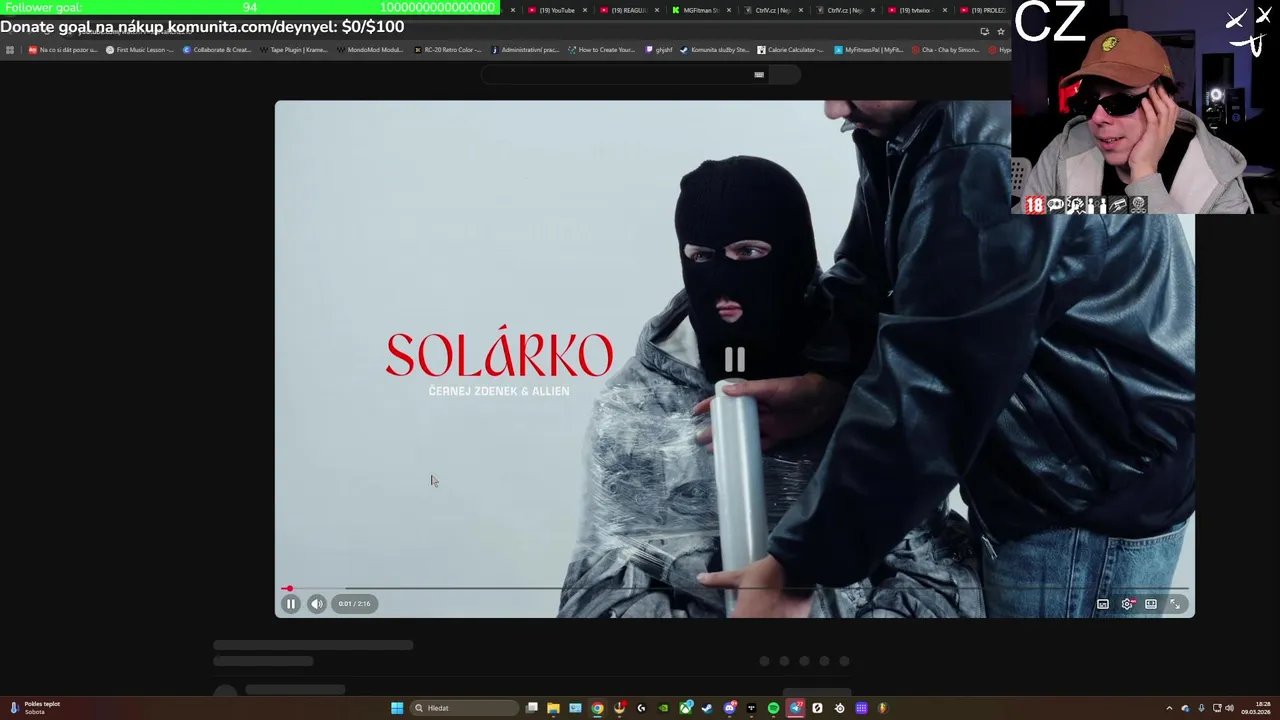
Task: Open Telegram from the taskbar
Action: (795, 708)
